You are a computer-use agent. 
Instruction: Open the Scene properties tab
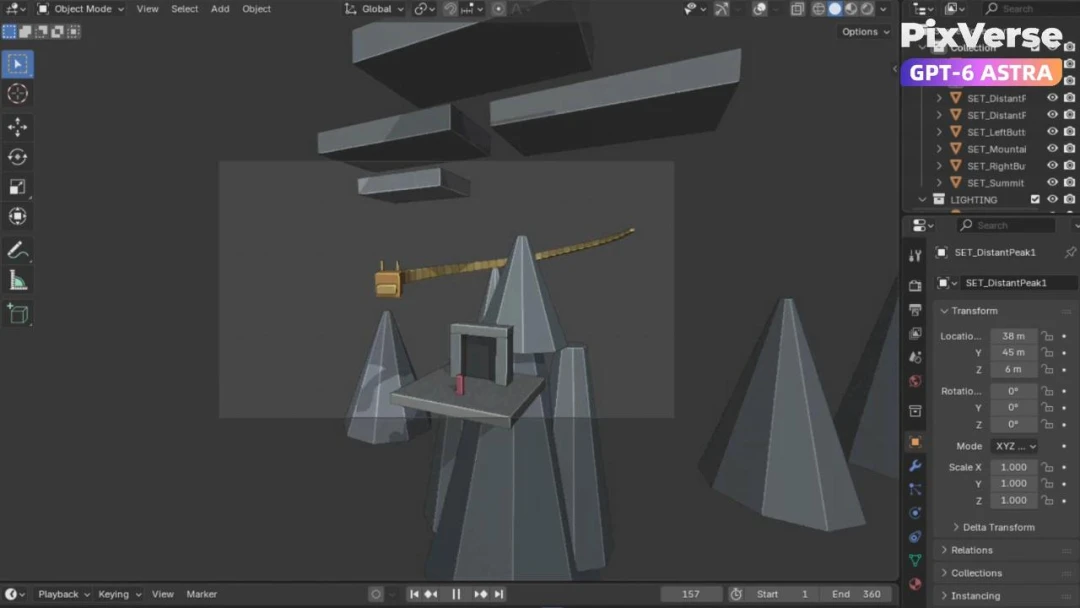tap(915, 357)
